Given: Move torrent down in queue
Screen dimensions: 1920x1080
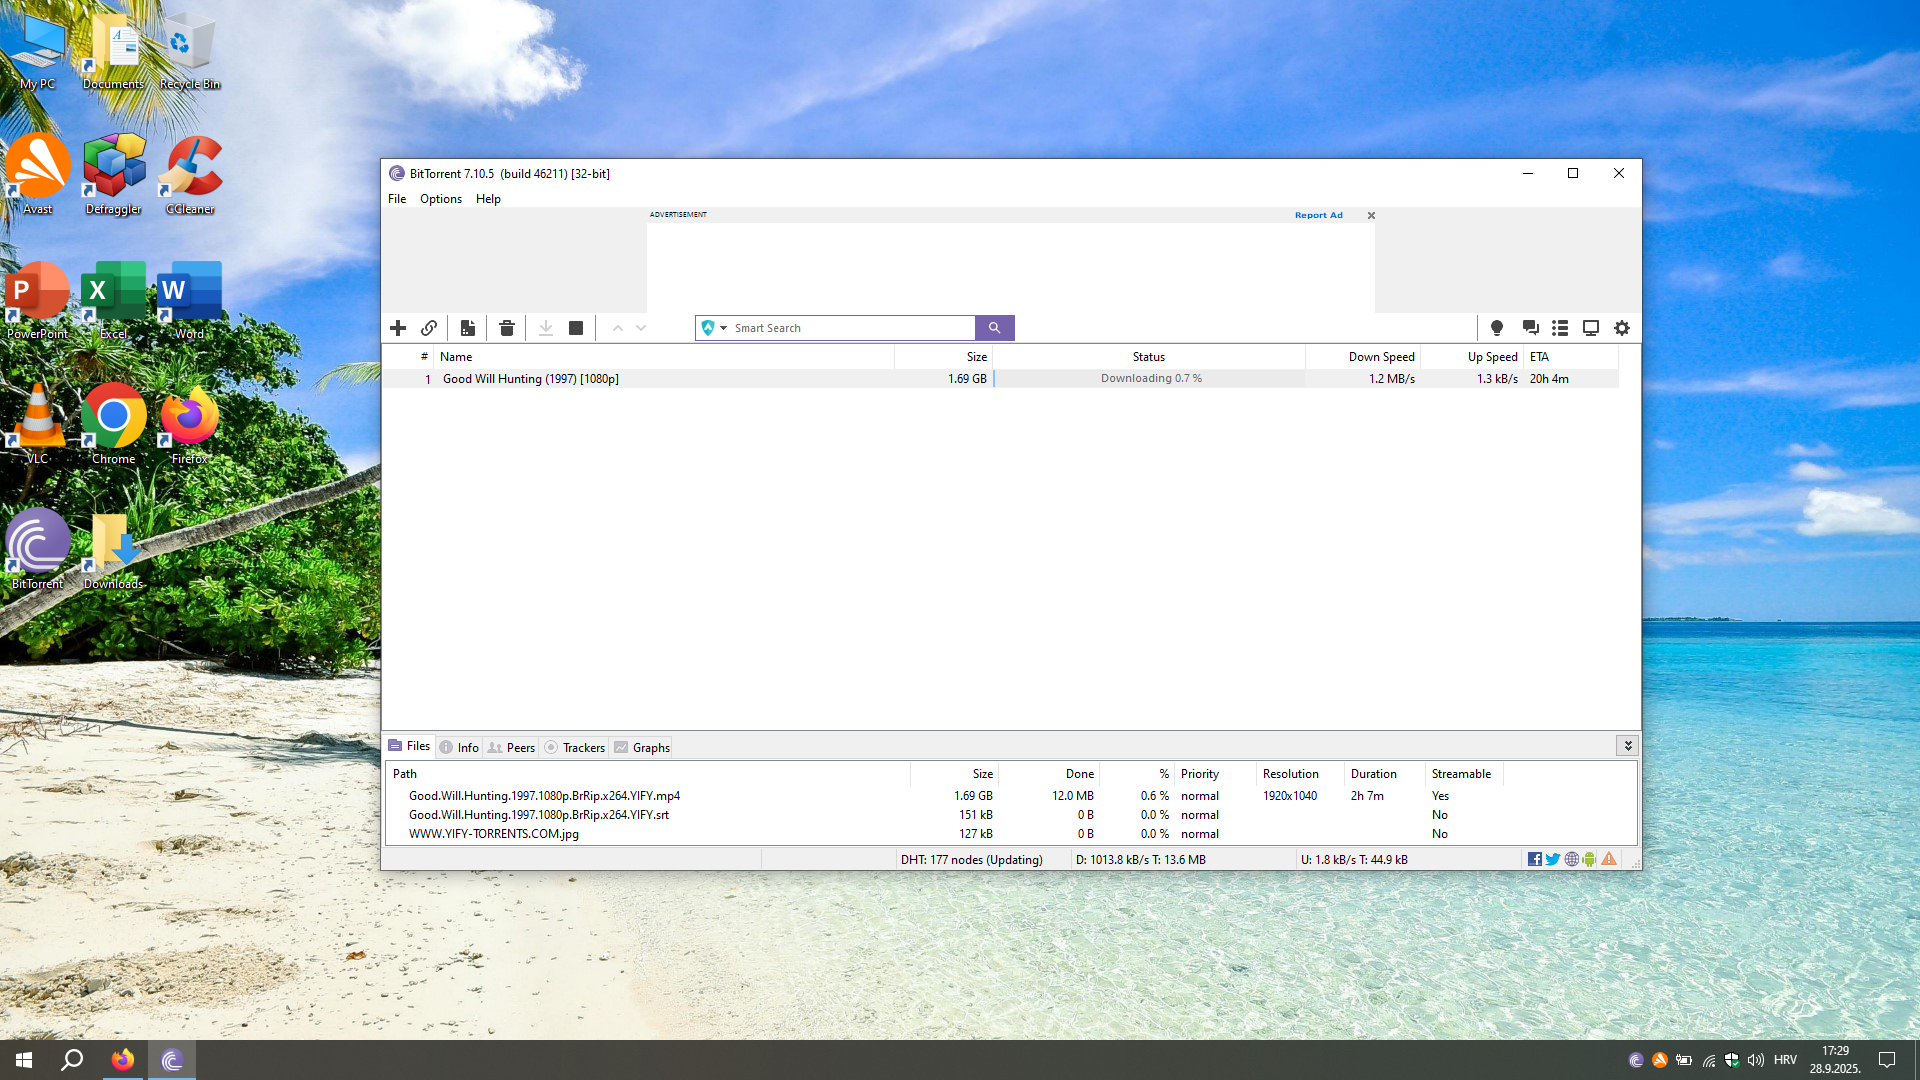Looking at the screenshot, I should [641, 328].
